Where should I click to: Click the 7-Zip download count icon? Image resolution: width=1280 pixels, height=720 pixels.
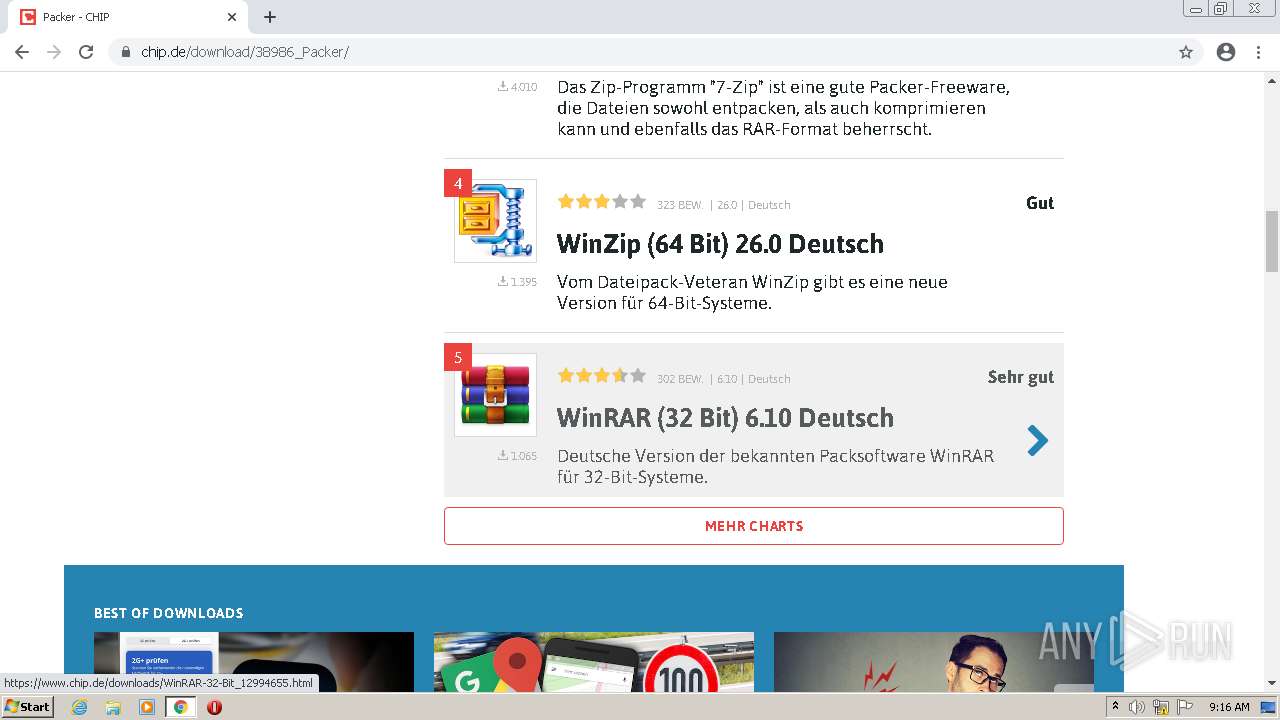[503, 87]
